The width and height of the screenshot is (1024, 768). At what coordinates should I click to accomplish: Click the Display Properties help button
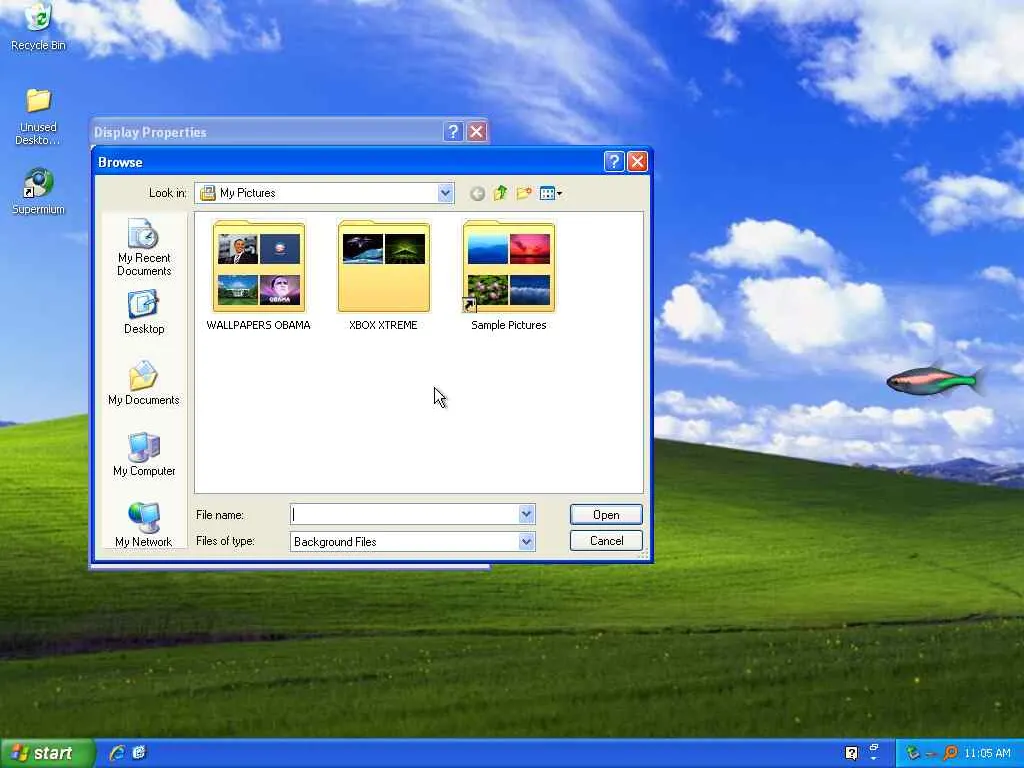pos(453,132)
